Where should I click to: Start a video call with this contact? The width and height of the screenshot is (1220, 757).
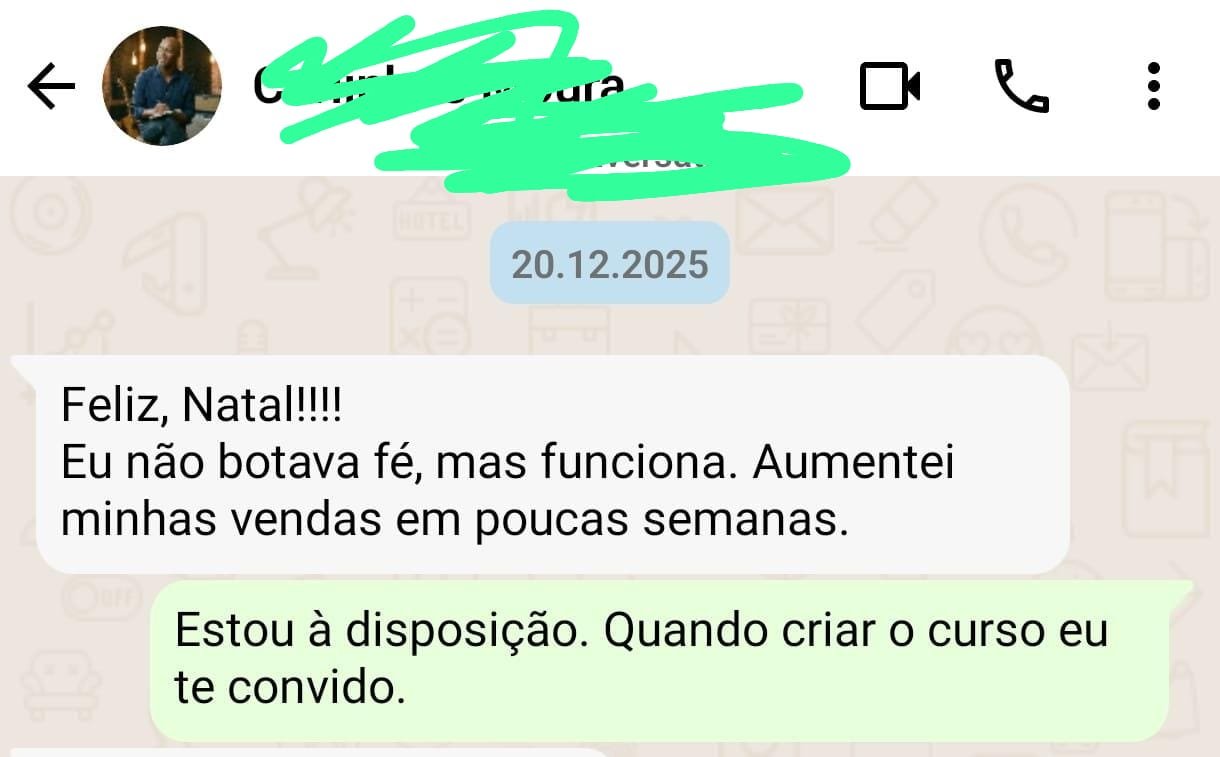[890, 86]
